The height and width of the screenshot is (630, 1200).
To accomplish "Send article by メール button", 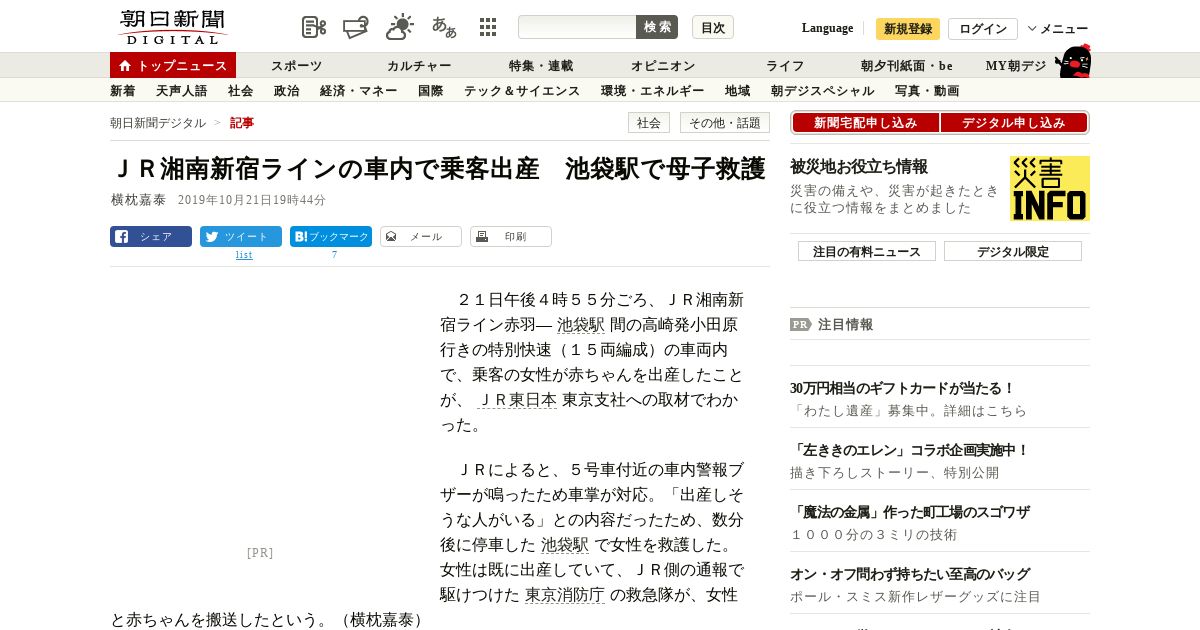I will pos(421,237).
